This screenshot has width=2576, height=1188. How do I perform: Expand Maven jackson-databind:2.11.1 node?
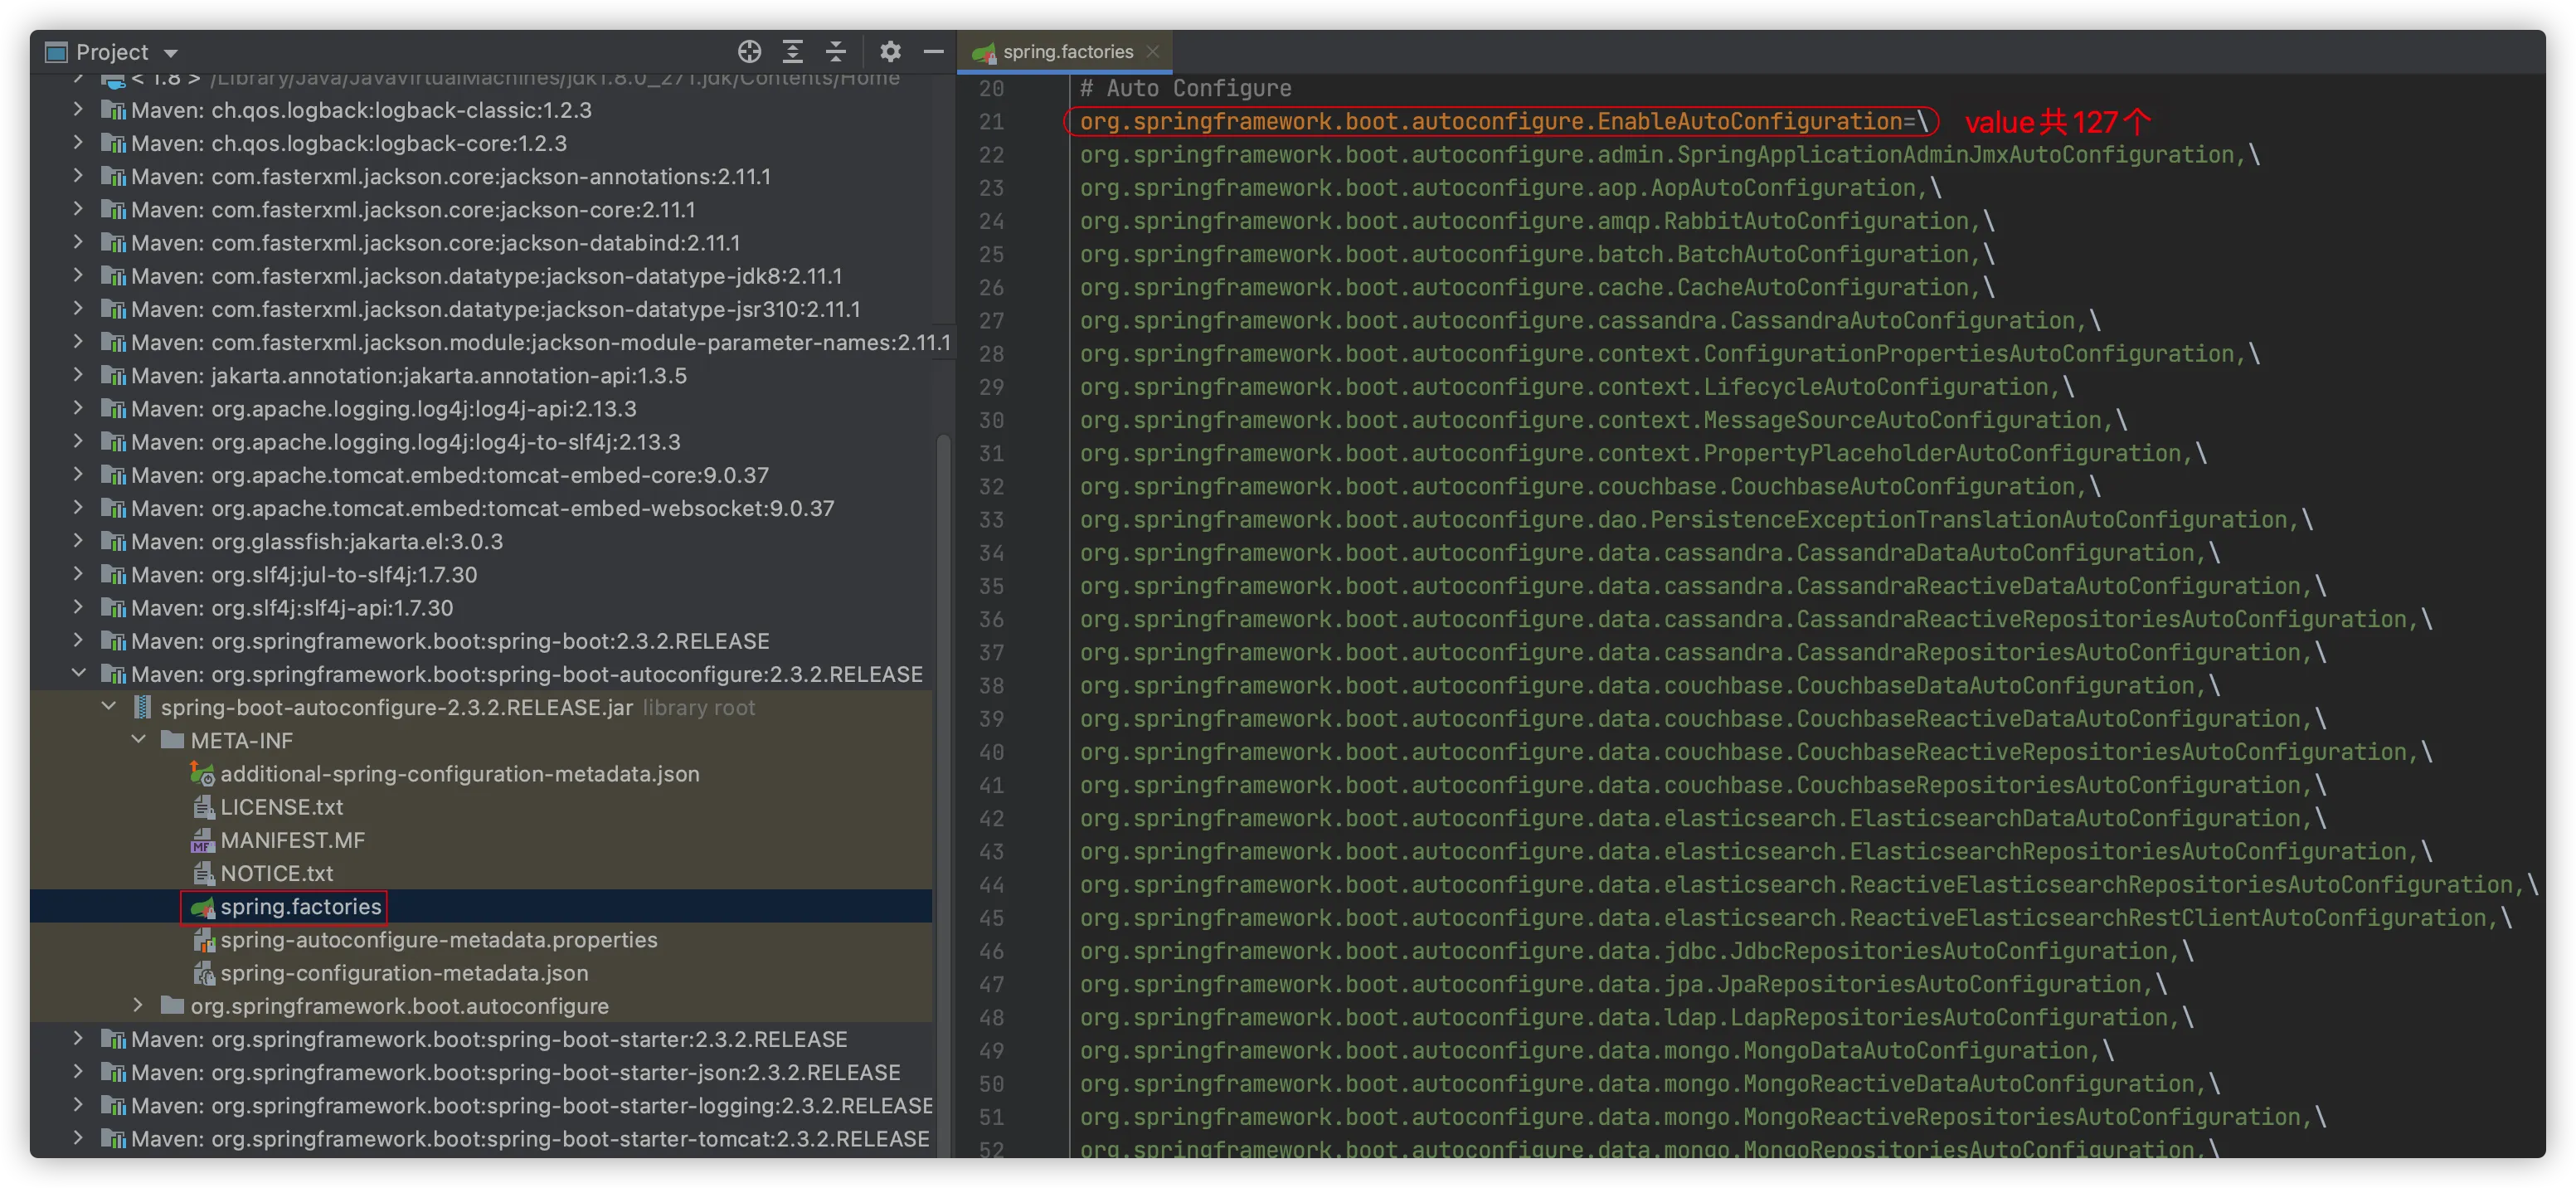[79, 242]
